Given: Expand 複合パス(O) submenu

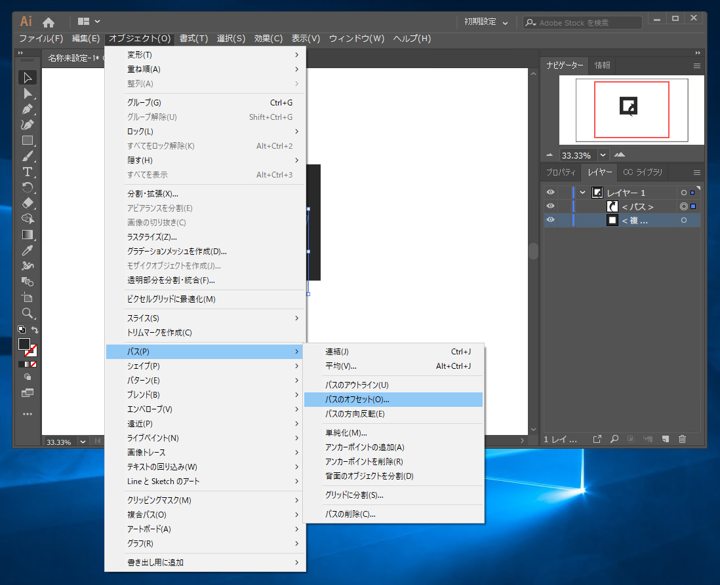Looking at the screenshot, I should pos(205,515).
